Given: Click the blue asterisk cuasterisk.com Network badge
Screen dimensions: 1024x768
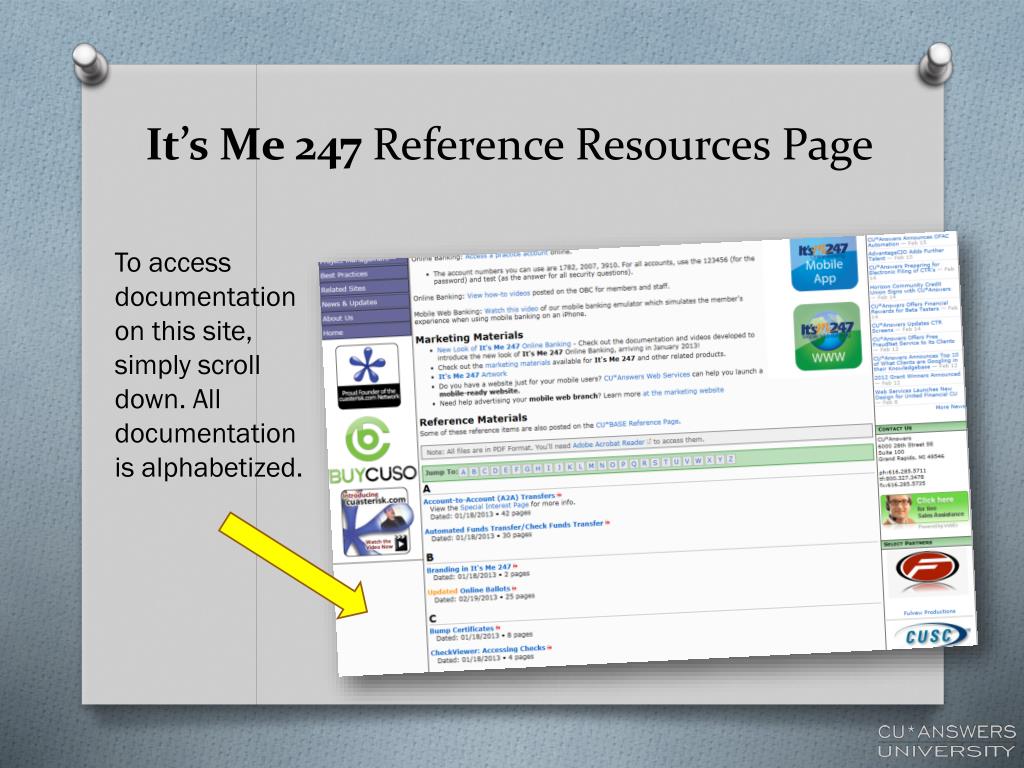Looking at the screenshot, I should point(368,376).
